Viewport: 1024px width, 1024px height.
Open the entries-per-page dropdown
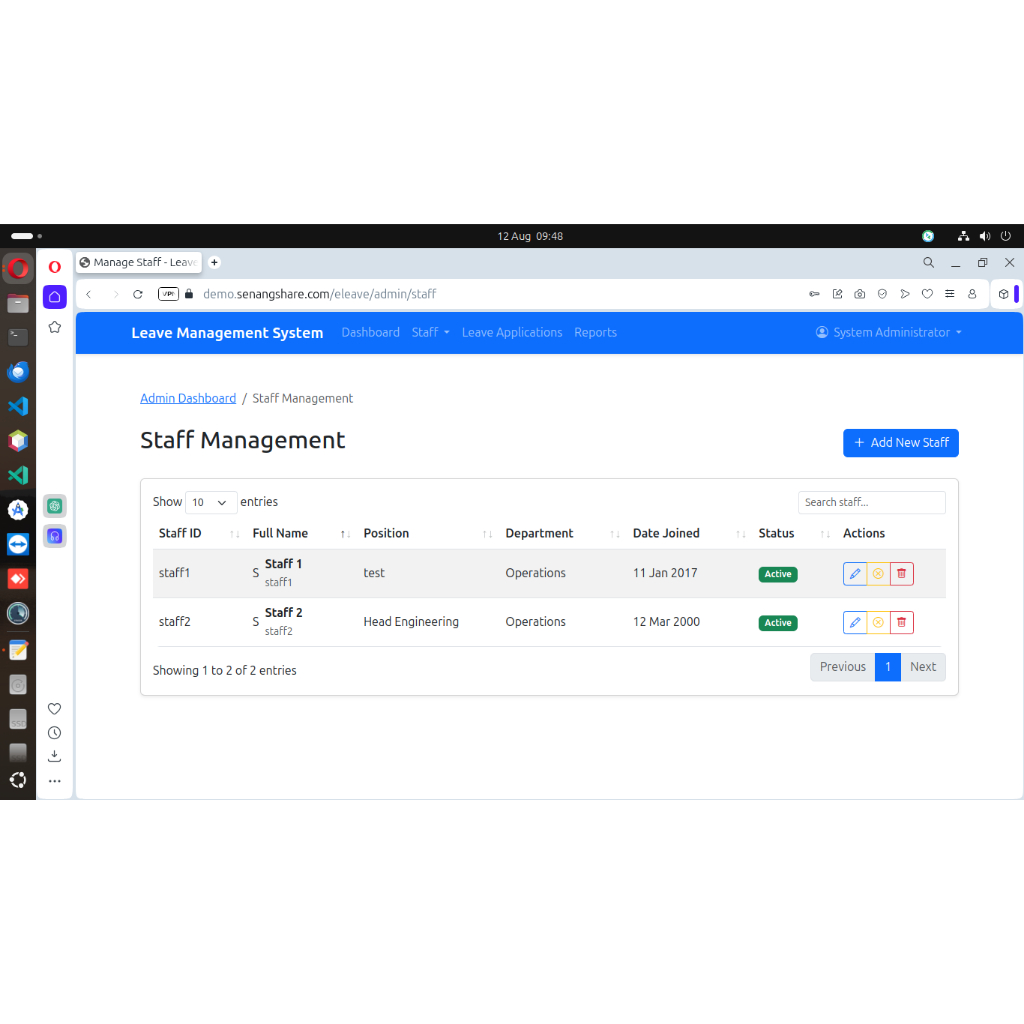pyautogui.click(x=211, y=502)
